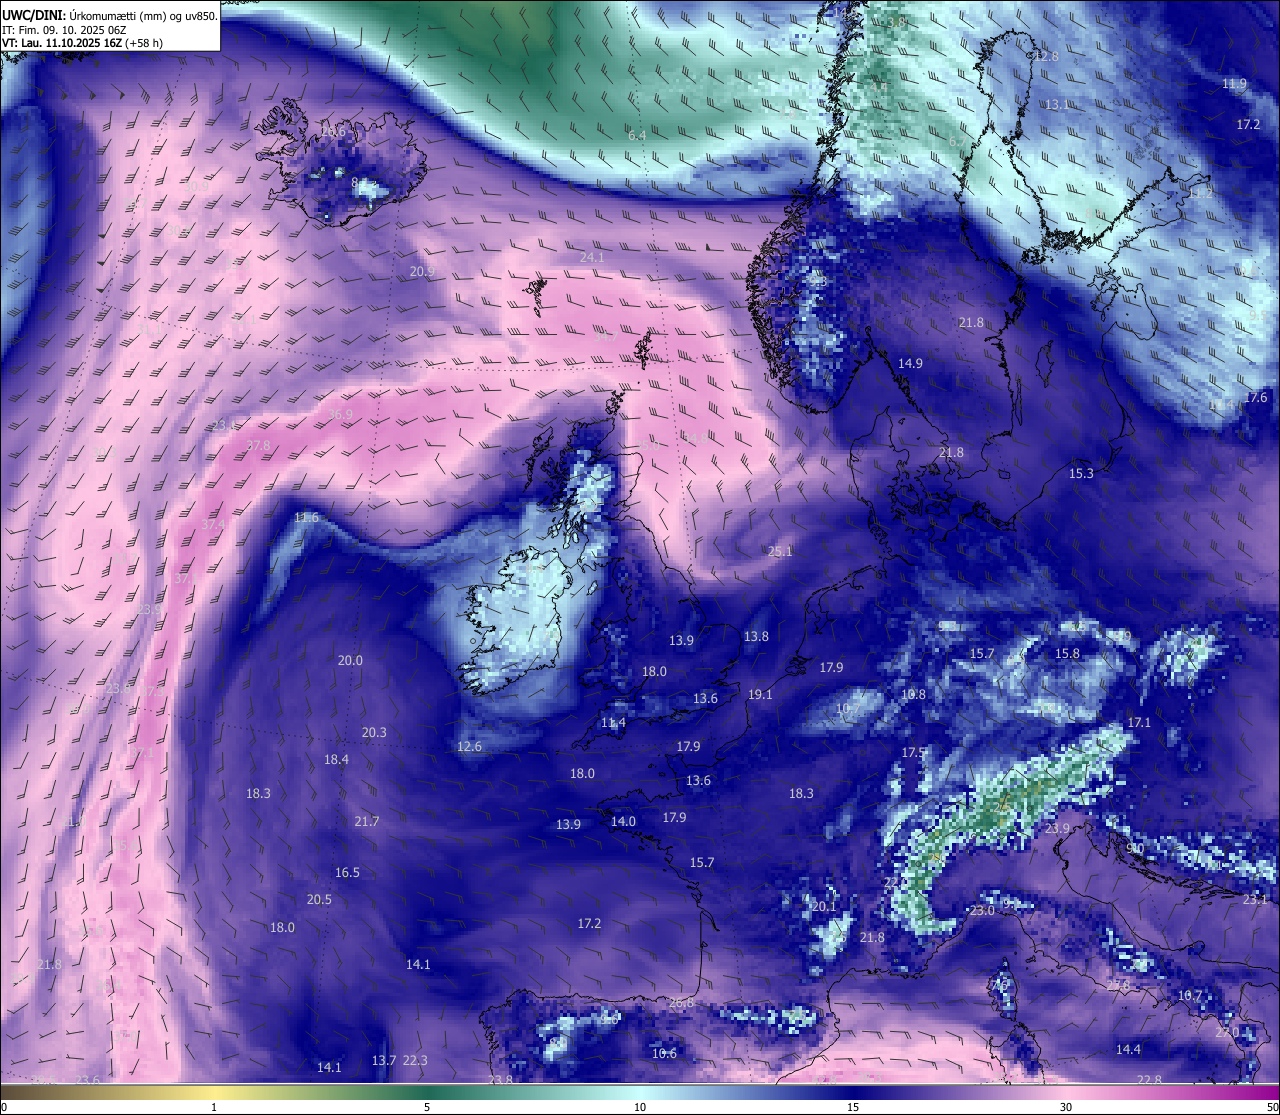1280x1115 pixels.
Task: Click the 18.4 value on the map
Action: point(336,759)
